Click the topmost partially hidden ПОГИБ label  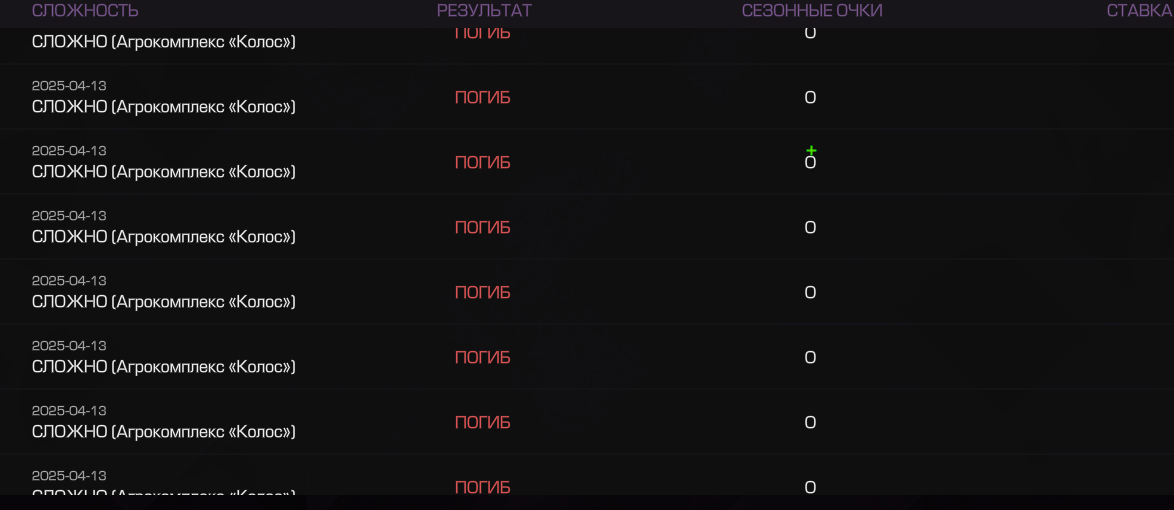point(483,34)
